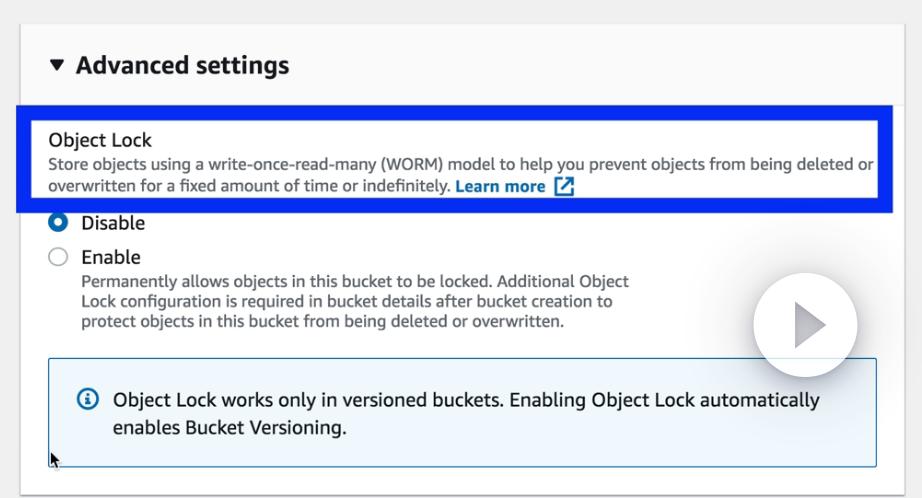This screenshot has height=498, width=922.
Task: Click the Advanced settings heading text
Action: 182,66
